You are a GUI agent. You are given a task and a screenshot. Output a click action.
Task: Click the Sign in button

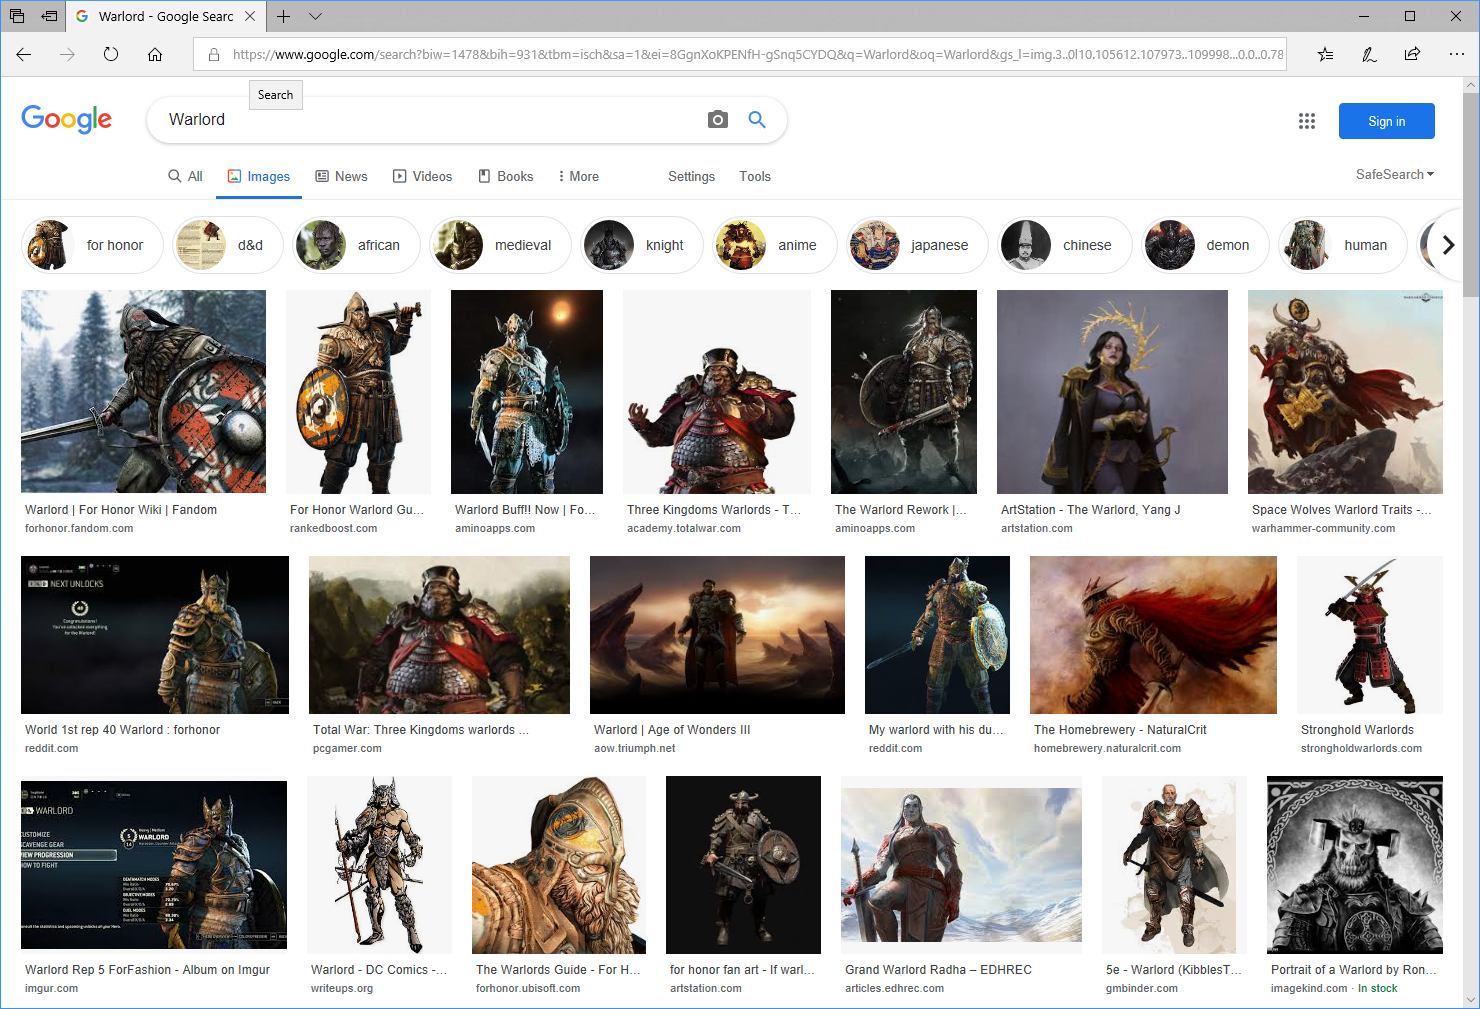coord(1386,121)
